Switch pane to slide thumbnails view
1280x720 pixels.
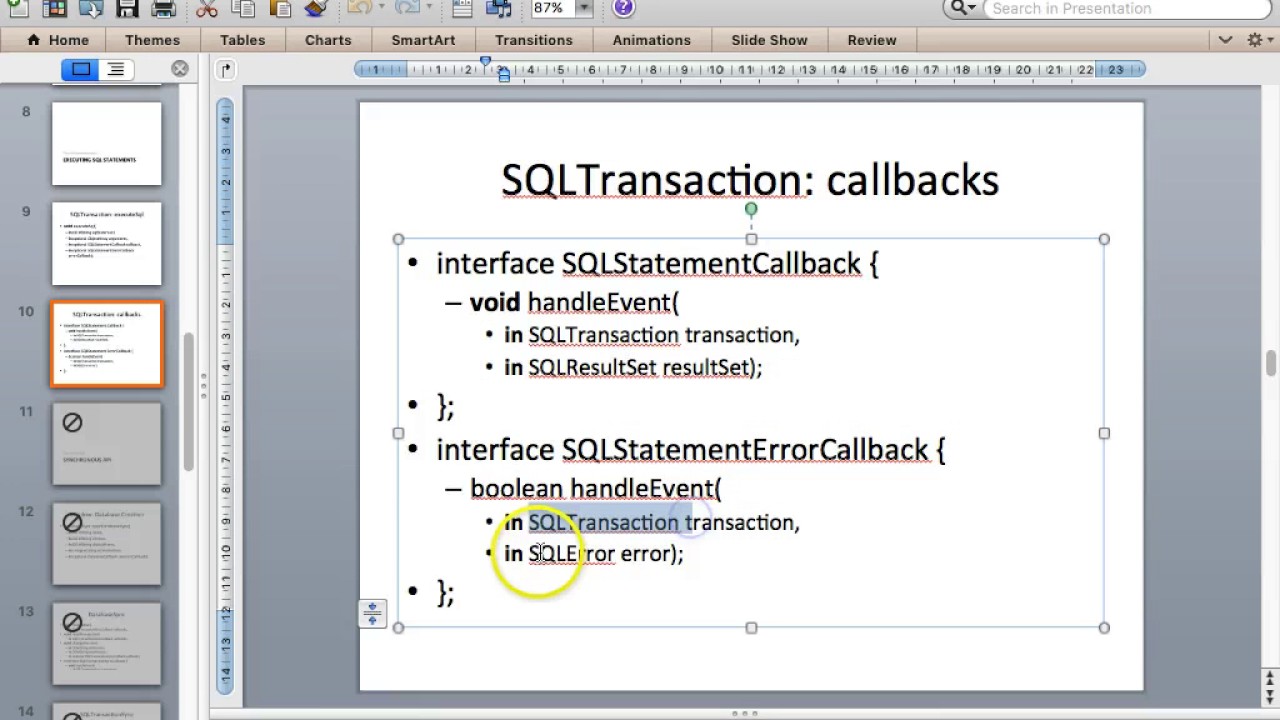pyautogui.click(x=80, y=69)
